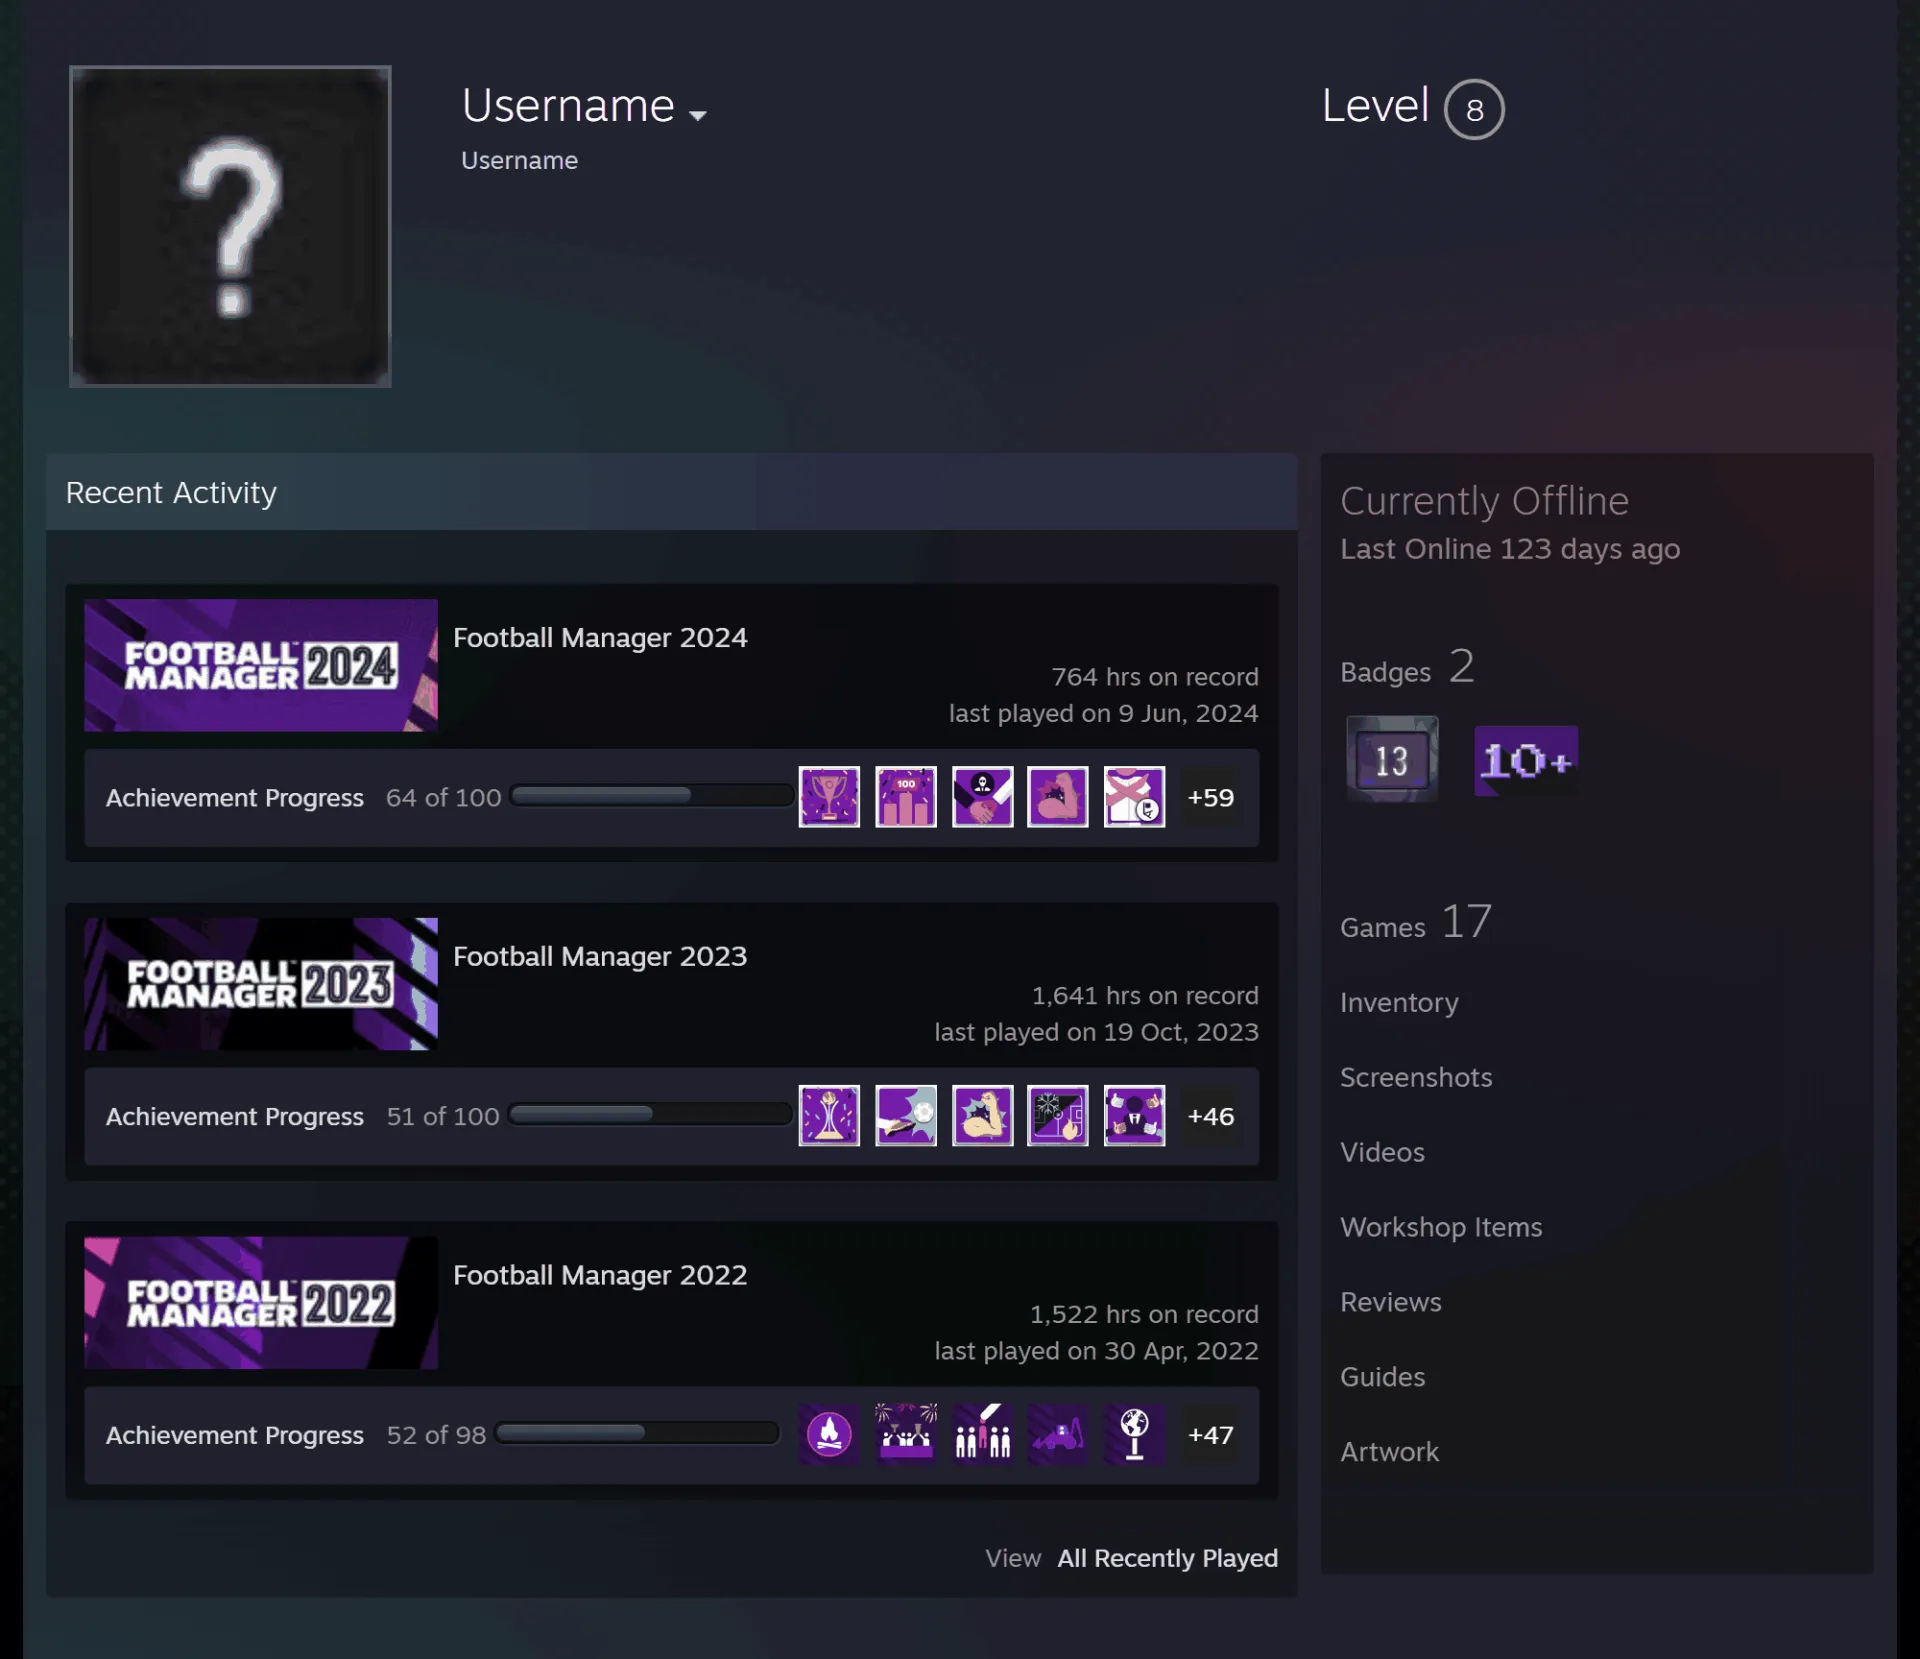The image size is (1920, 1659).
Task: Click the profile avatar with question mark
Action: pos(230,226)
